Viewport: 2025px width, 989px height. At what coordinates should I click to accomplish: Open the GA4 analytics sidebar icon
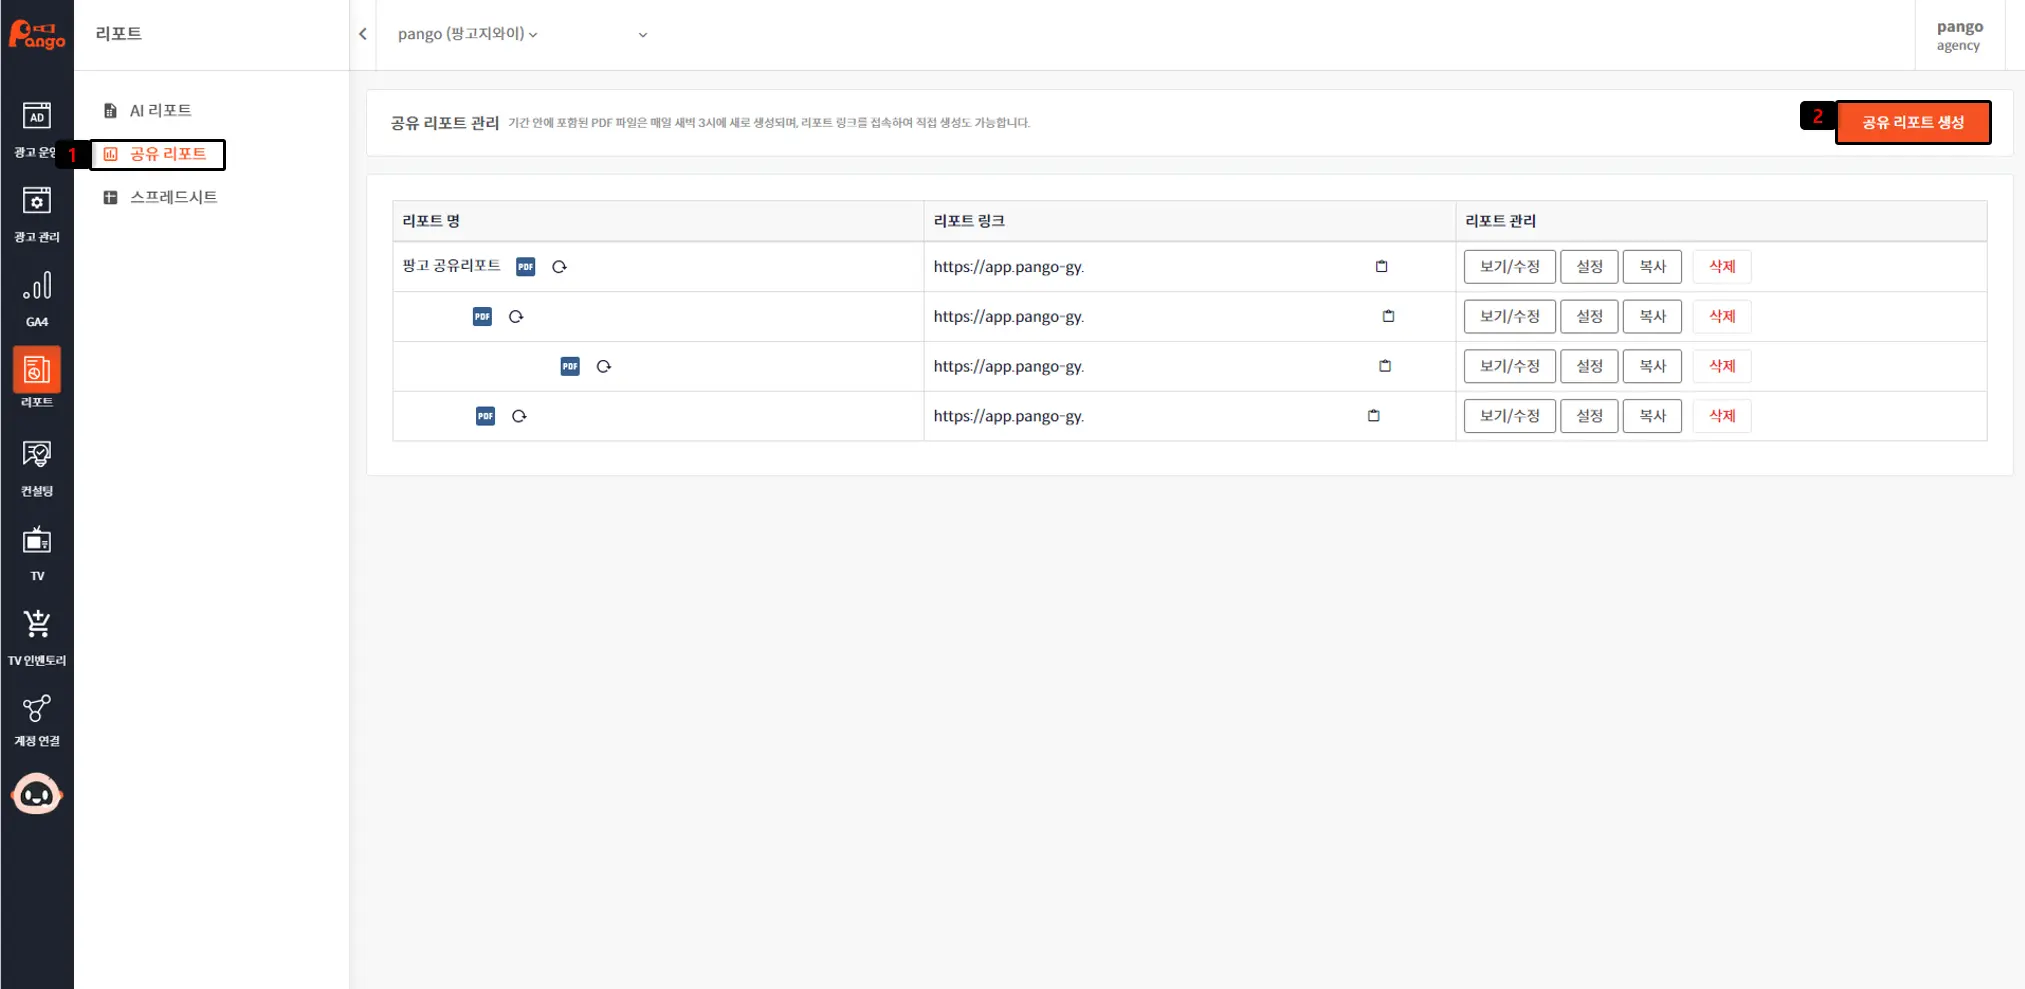pyautogui.click(x=37, y=297)
